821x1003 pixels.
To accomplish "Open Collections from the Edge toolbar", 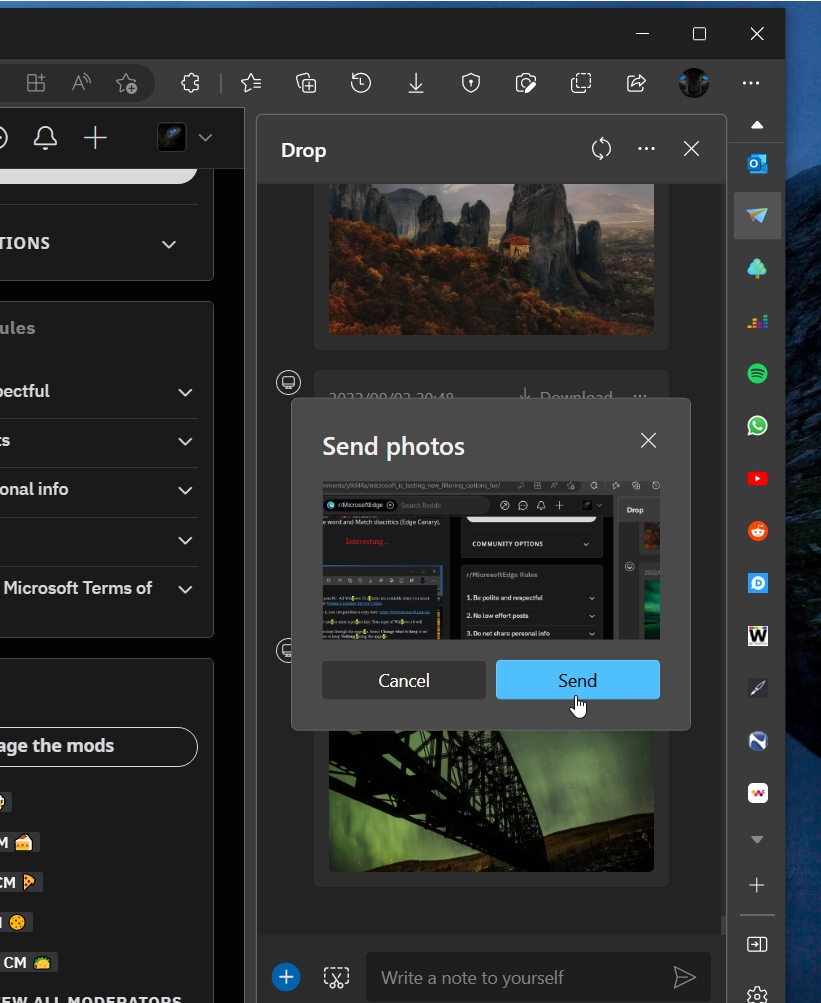I will pyautogui.click(x=306, y=83).
